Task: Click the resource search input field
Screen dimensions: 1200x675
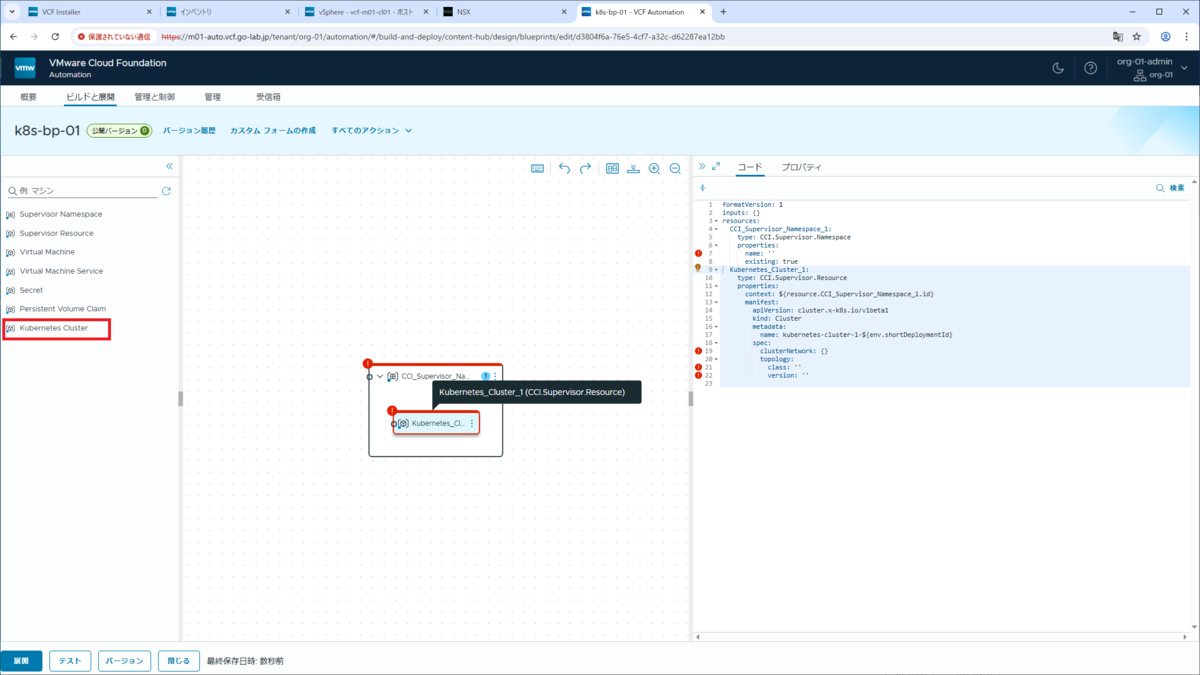Action: [x=84, y=190]
